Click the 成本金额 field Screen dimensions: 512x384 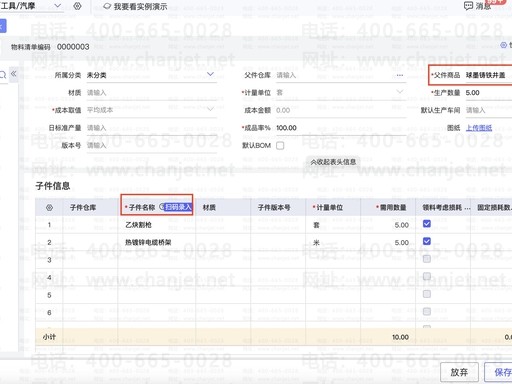(341, 110)
